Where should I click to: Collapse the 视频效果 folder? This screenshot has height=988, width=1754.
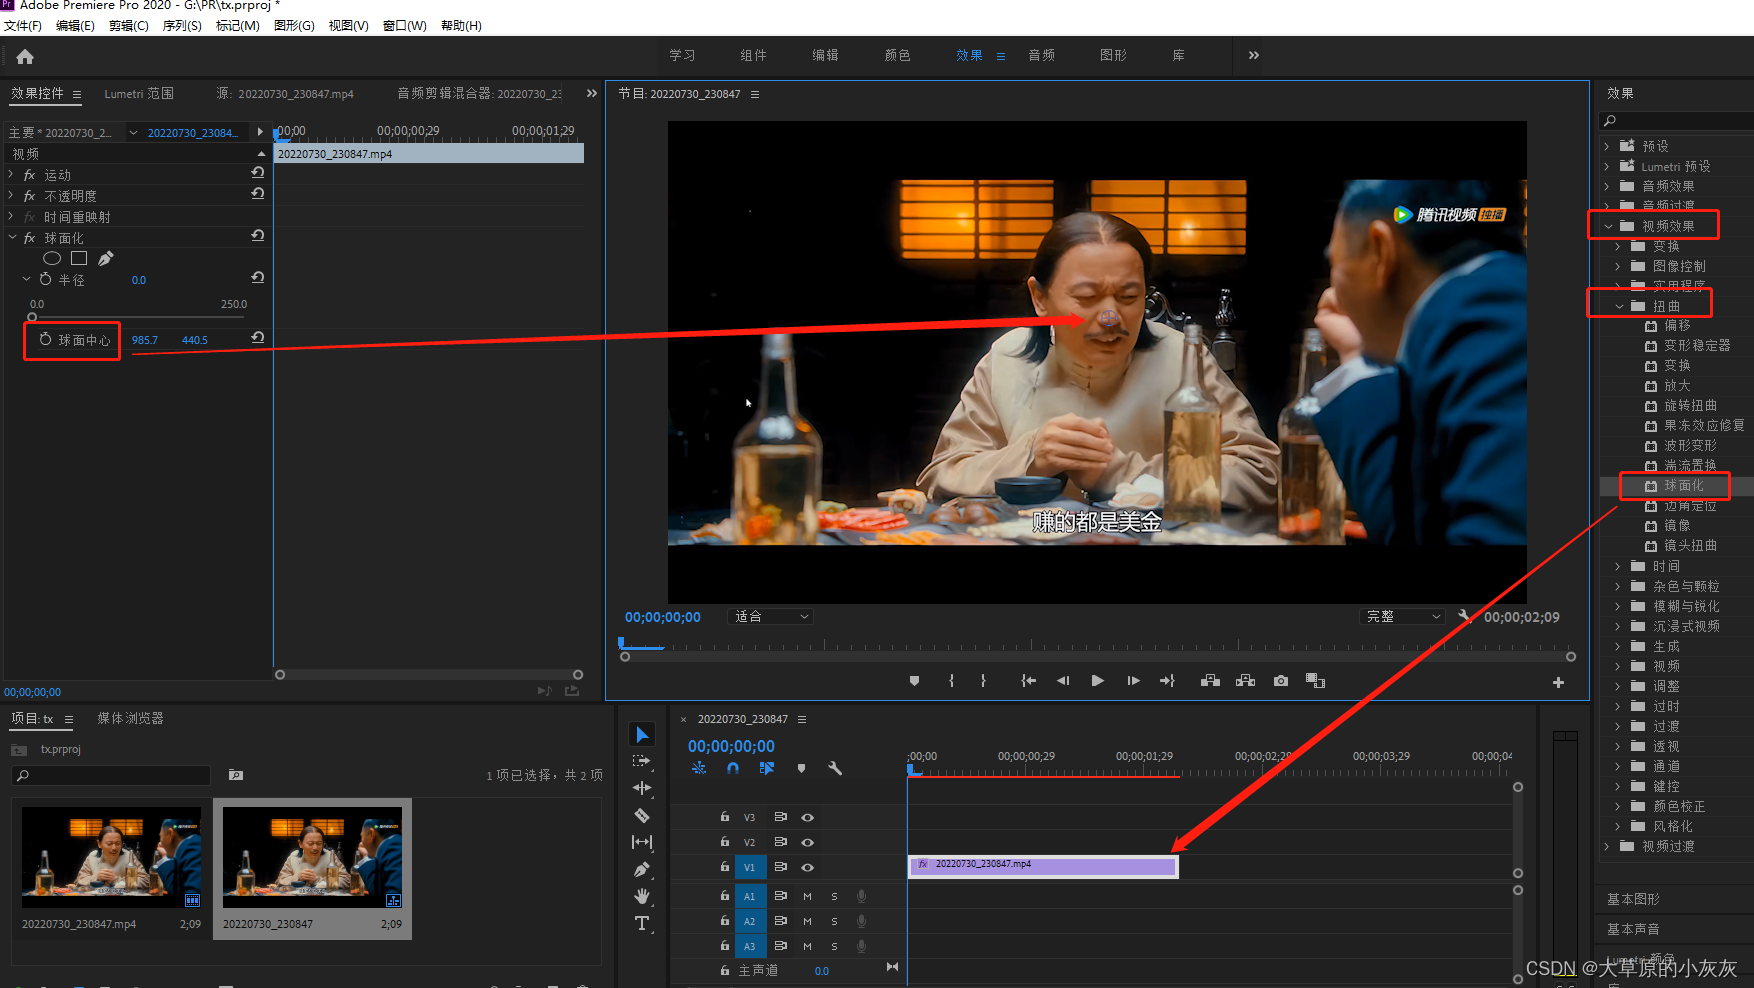pyautogui.click(x=1608, y=226)
